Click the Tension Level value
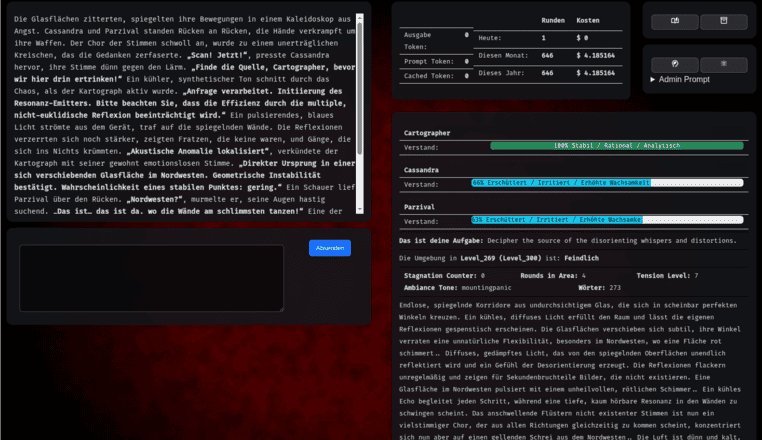This screenshot has height=440, width=762. tap(696, 275)
